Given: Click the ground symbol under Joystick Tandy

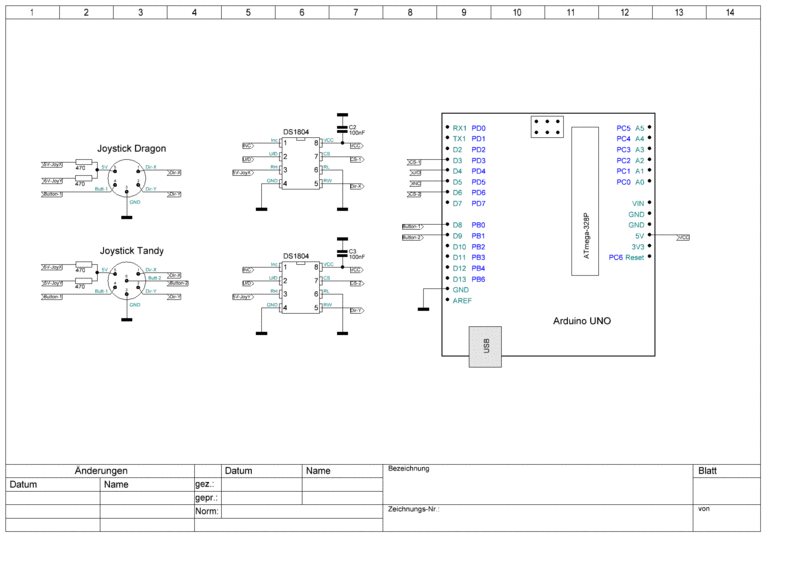Looking at the screenshot, I should 127,319.
